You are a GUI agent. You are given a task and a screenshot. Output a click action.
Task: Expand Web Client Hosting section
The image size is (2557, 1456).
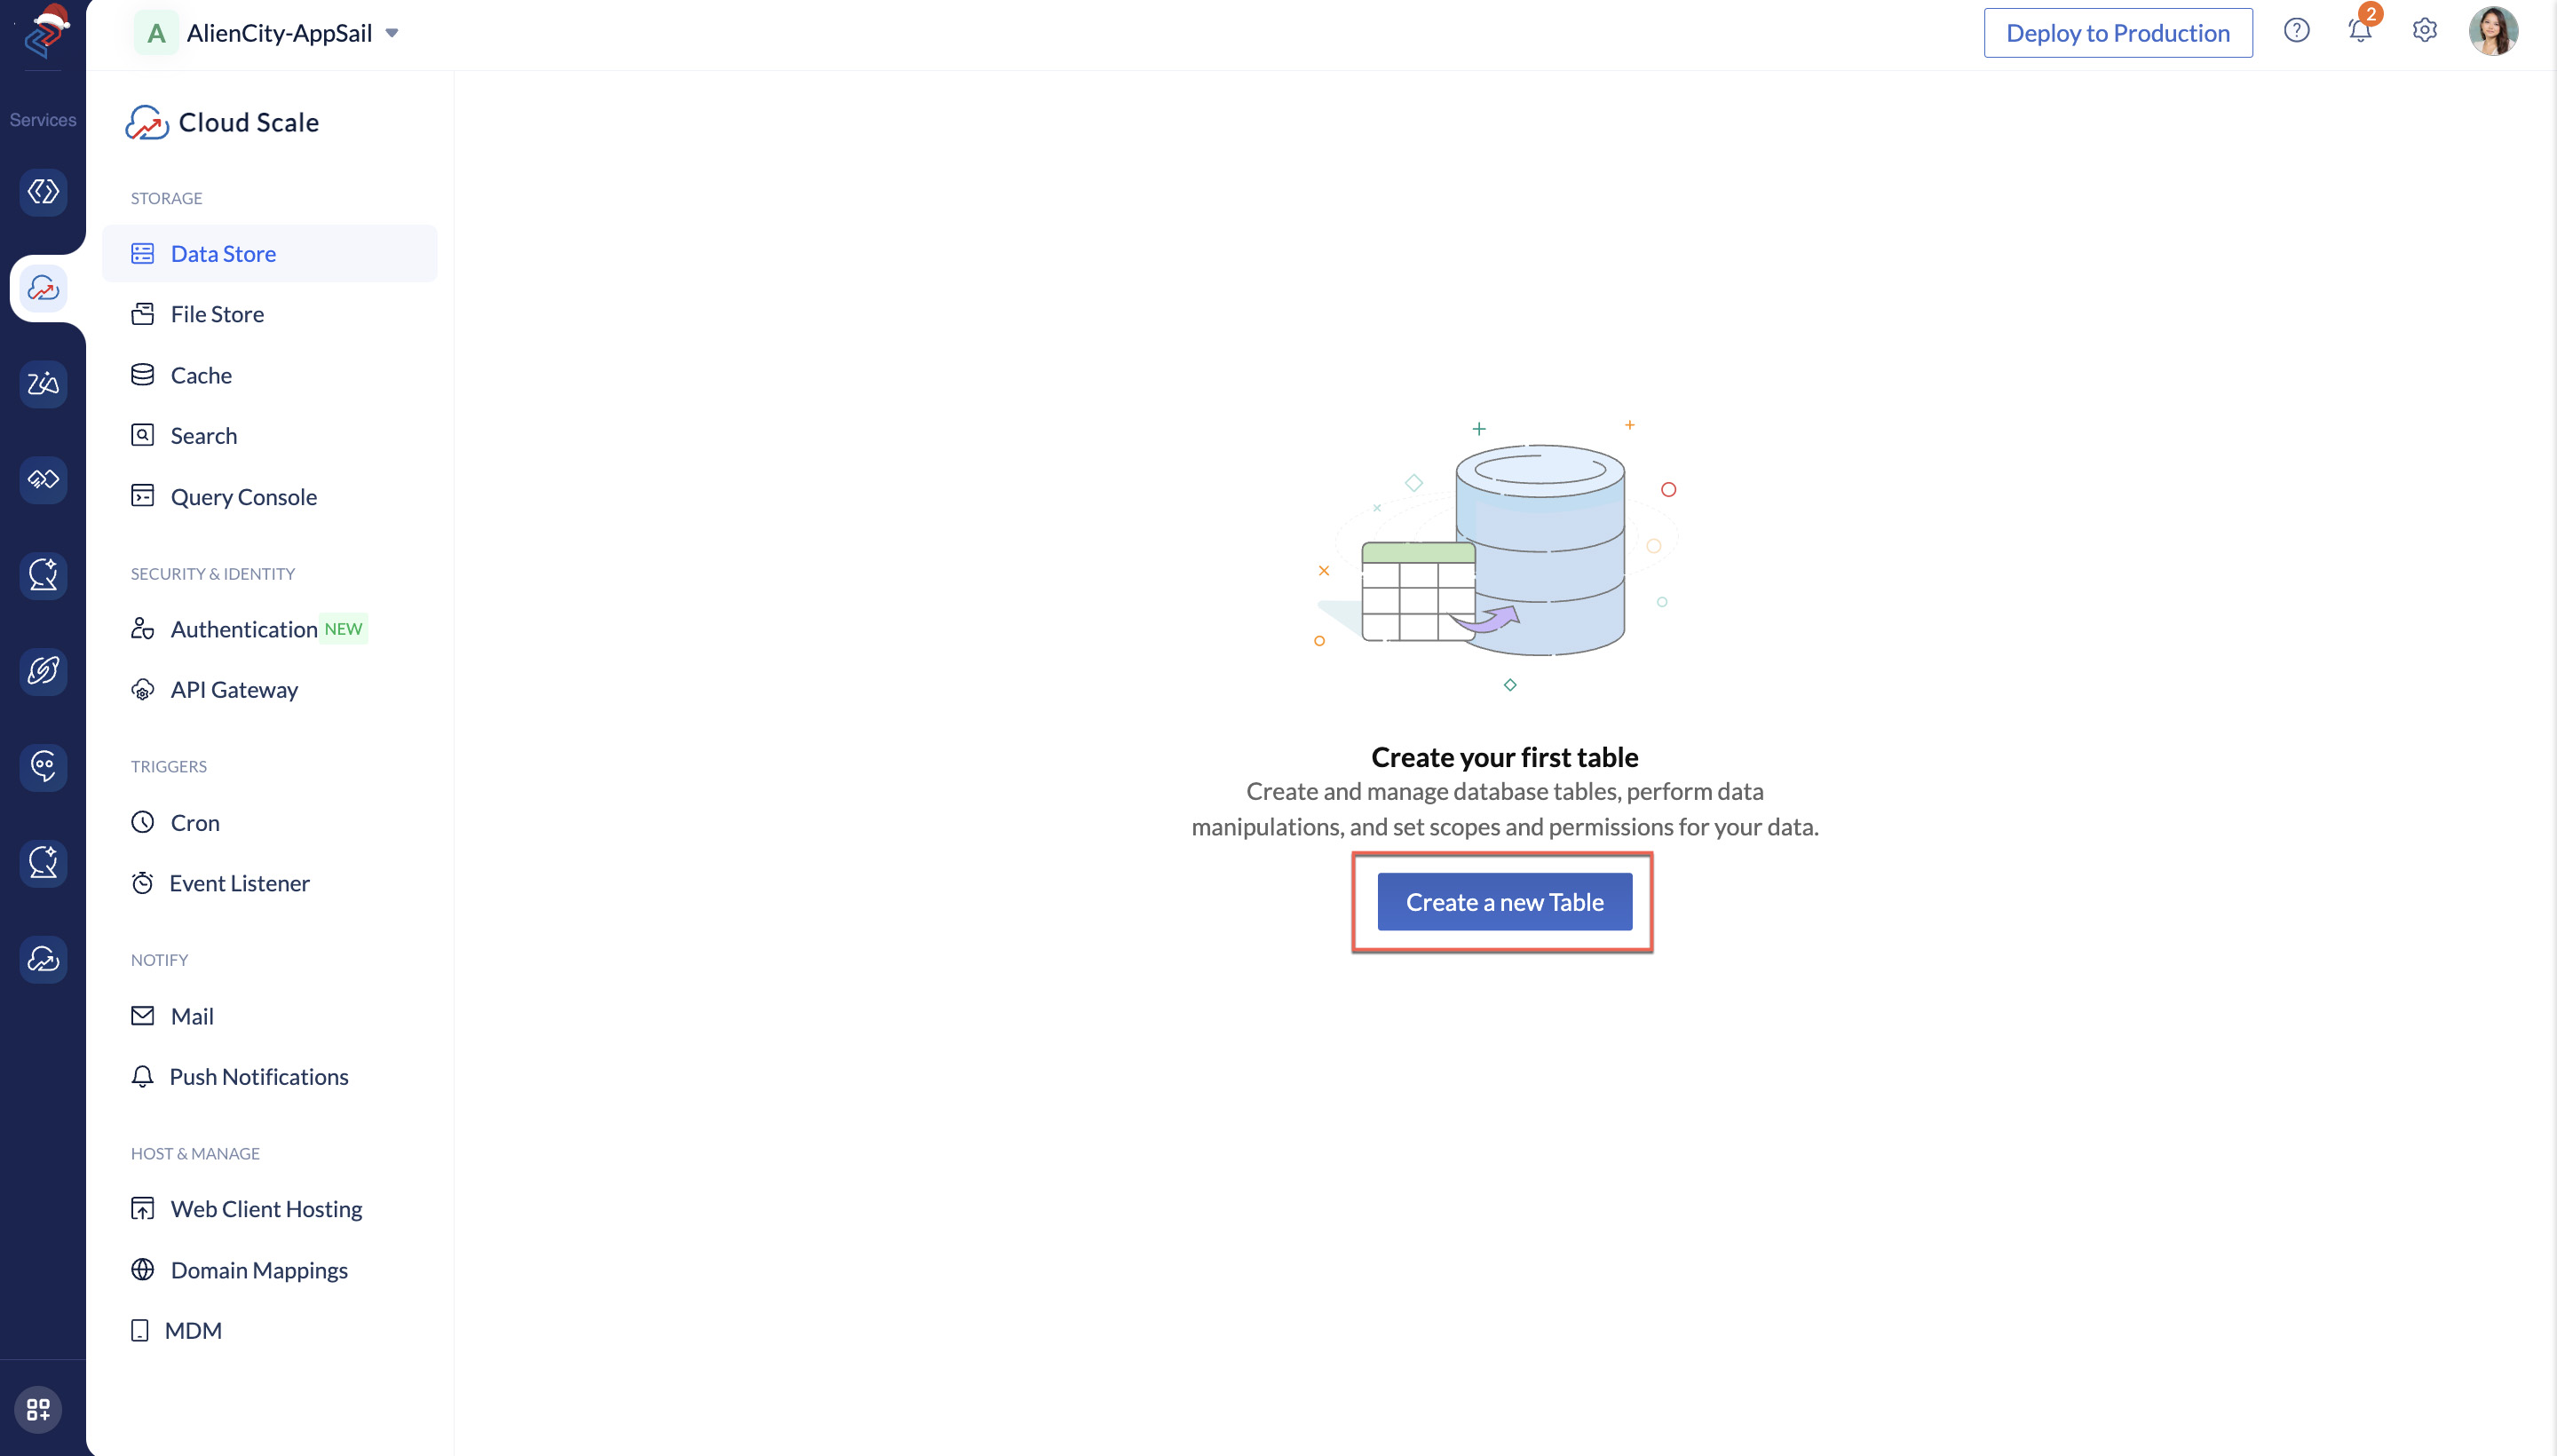[x=265, y=1208]
